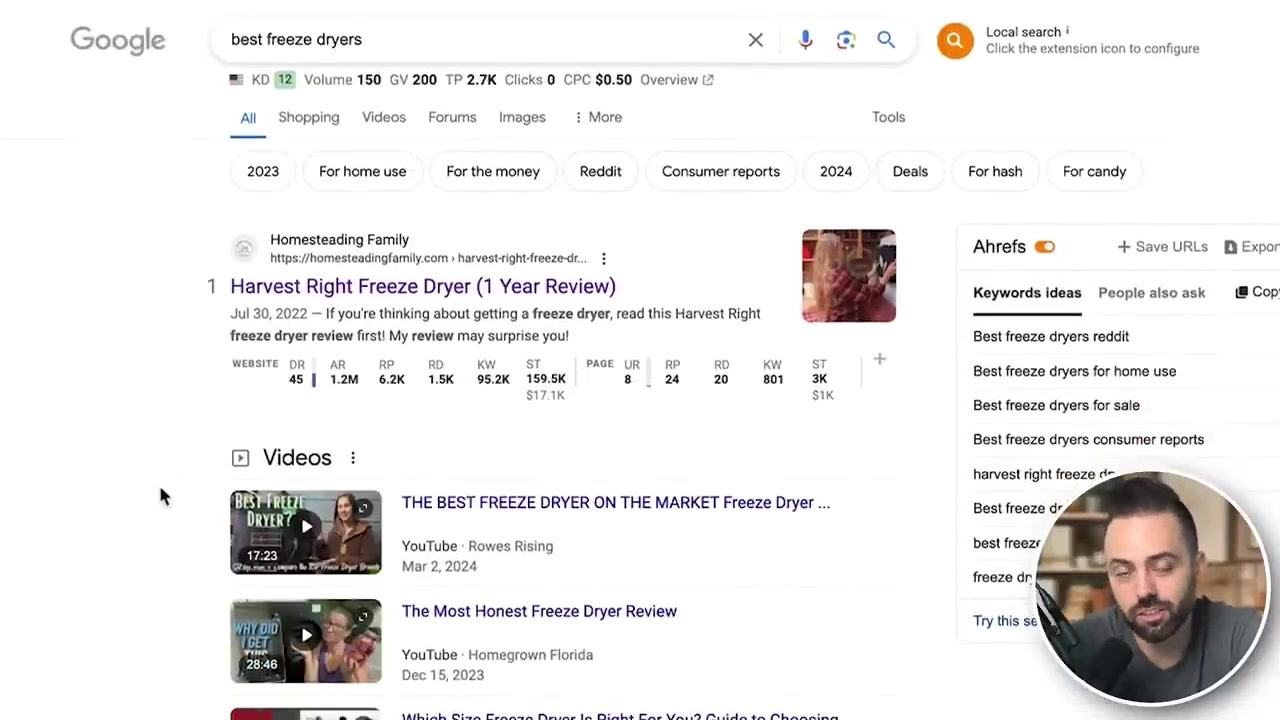Open THE BEST FREEZE DRYER ON THE MARKET video
This screenshot has height=720, width=1280.
click(616, 503)
